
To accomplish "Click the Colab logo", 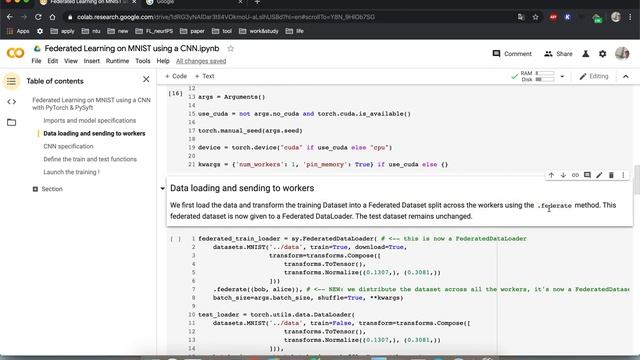I will [x=16, y=53].
